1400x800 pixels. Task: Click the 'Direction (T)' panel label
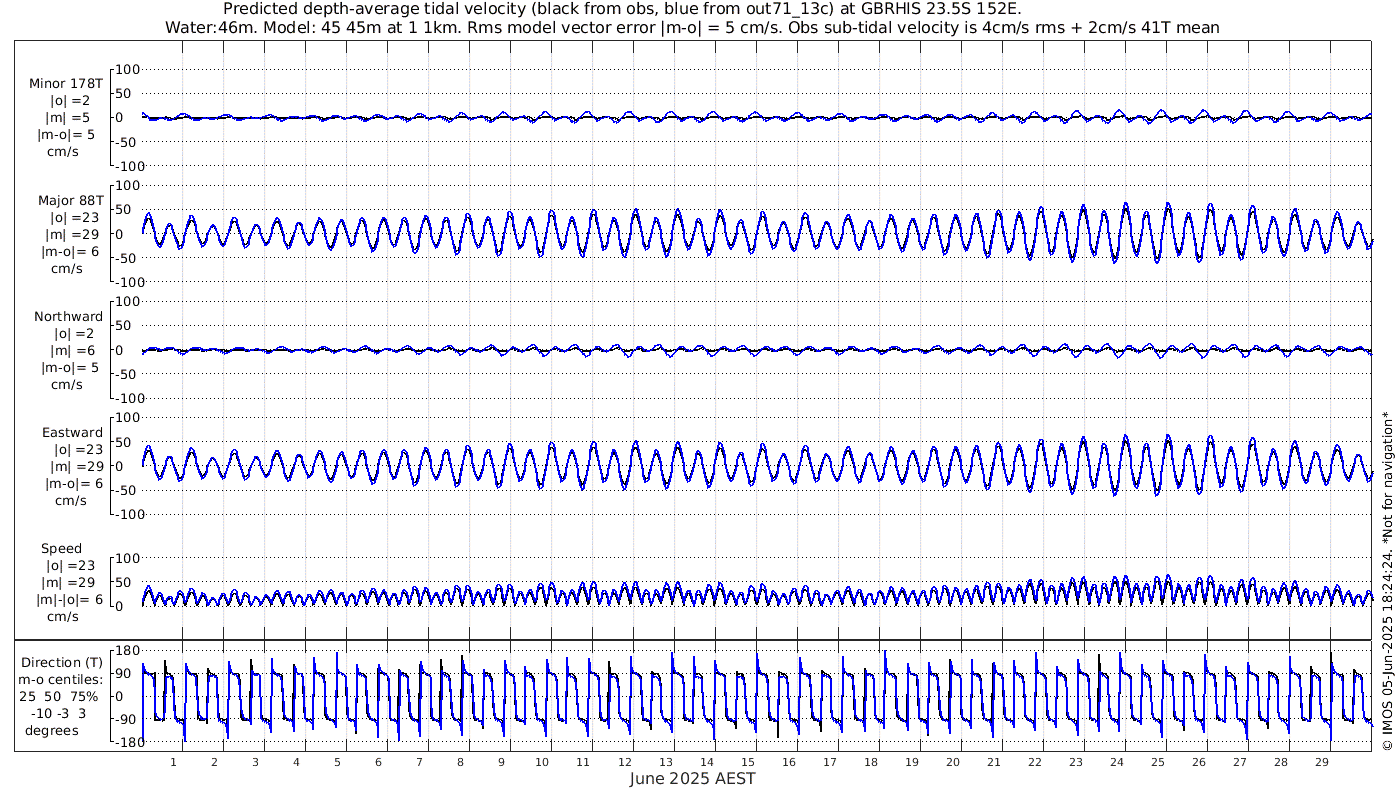click(62, 663)
